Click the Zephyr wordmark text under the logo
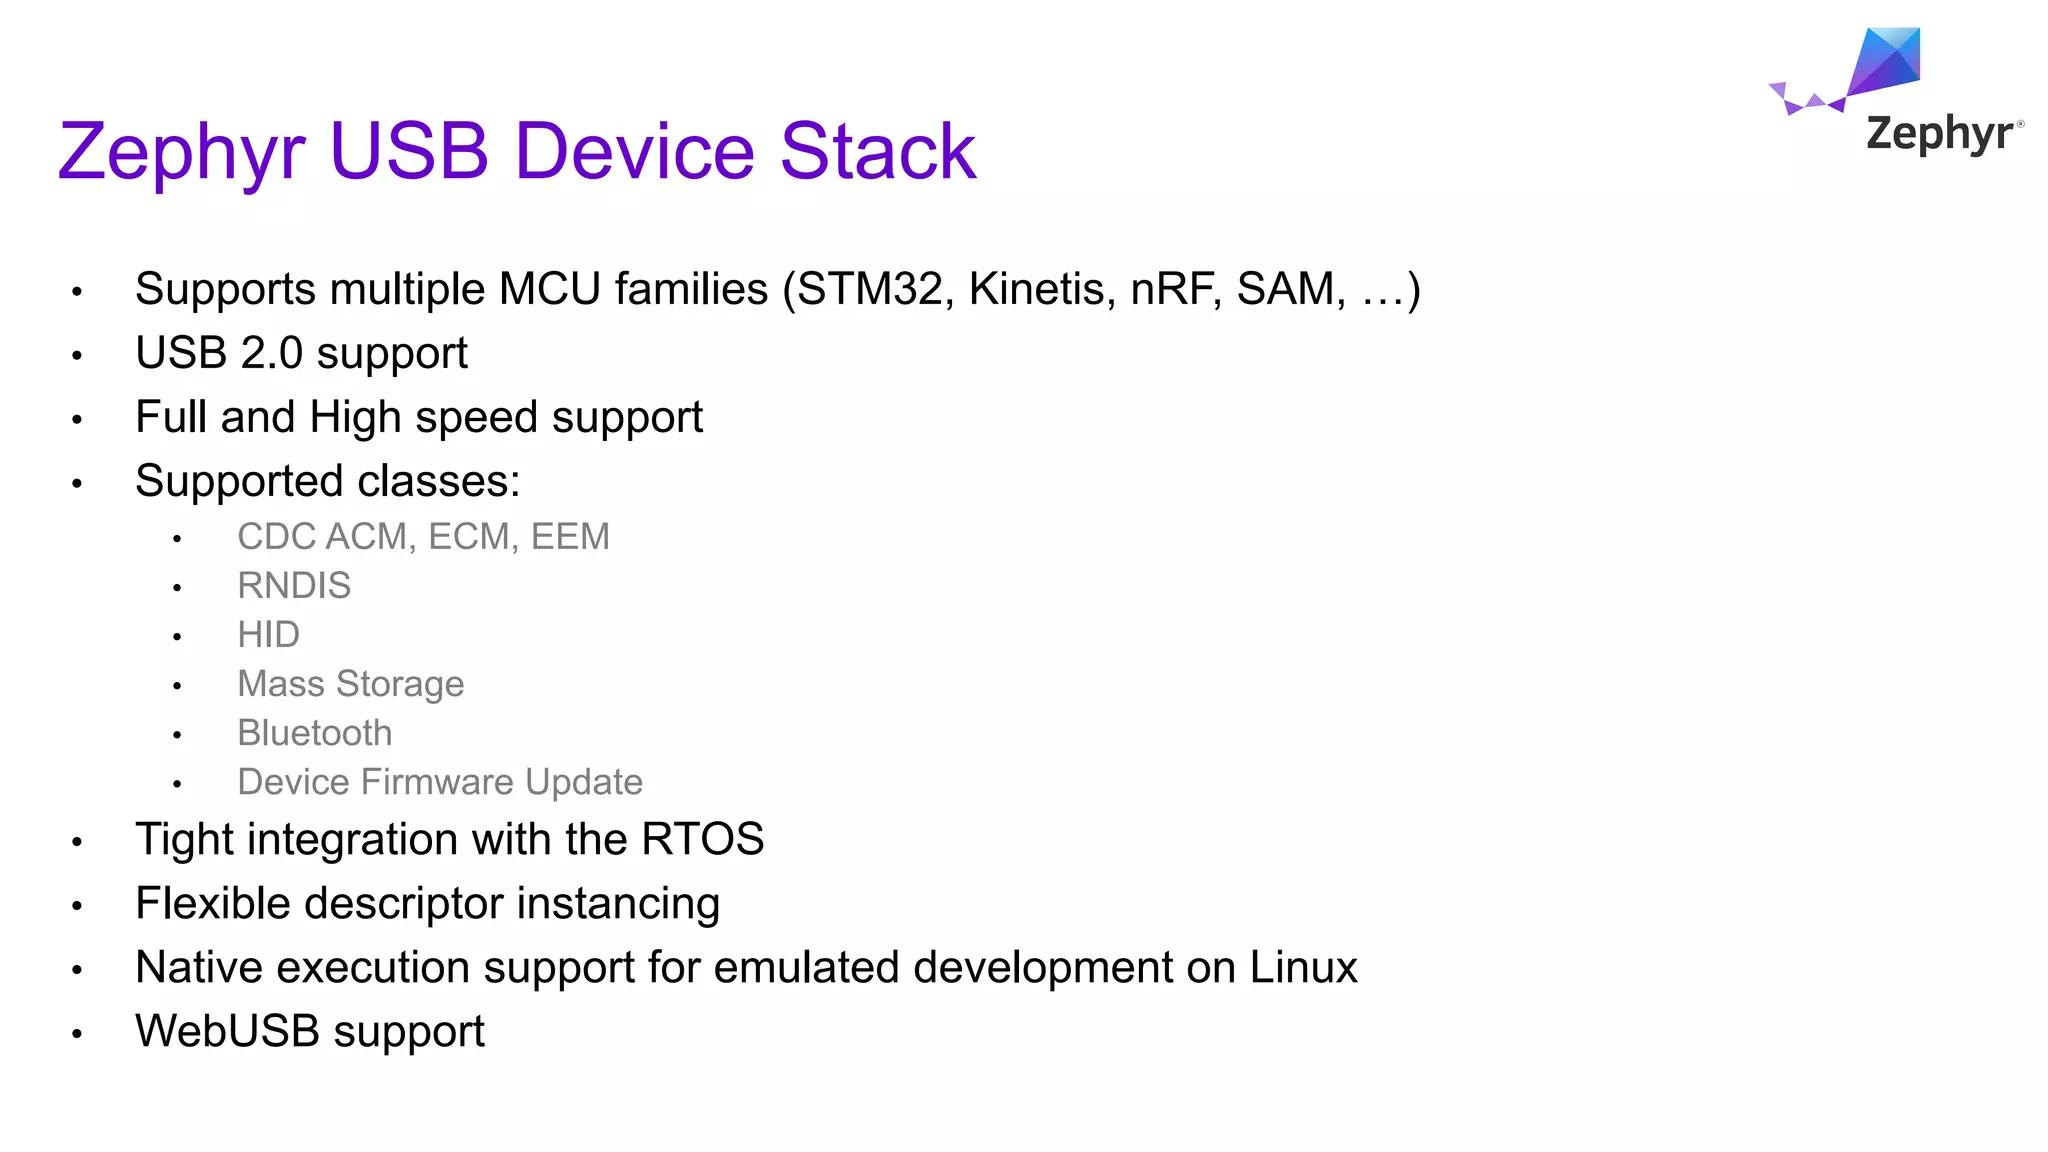 (x=1938, y=134)
